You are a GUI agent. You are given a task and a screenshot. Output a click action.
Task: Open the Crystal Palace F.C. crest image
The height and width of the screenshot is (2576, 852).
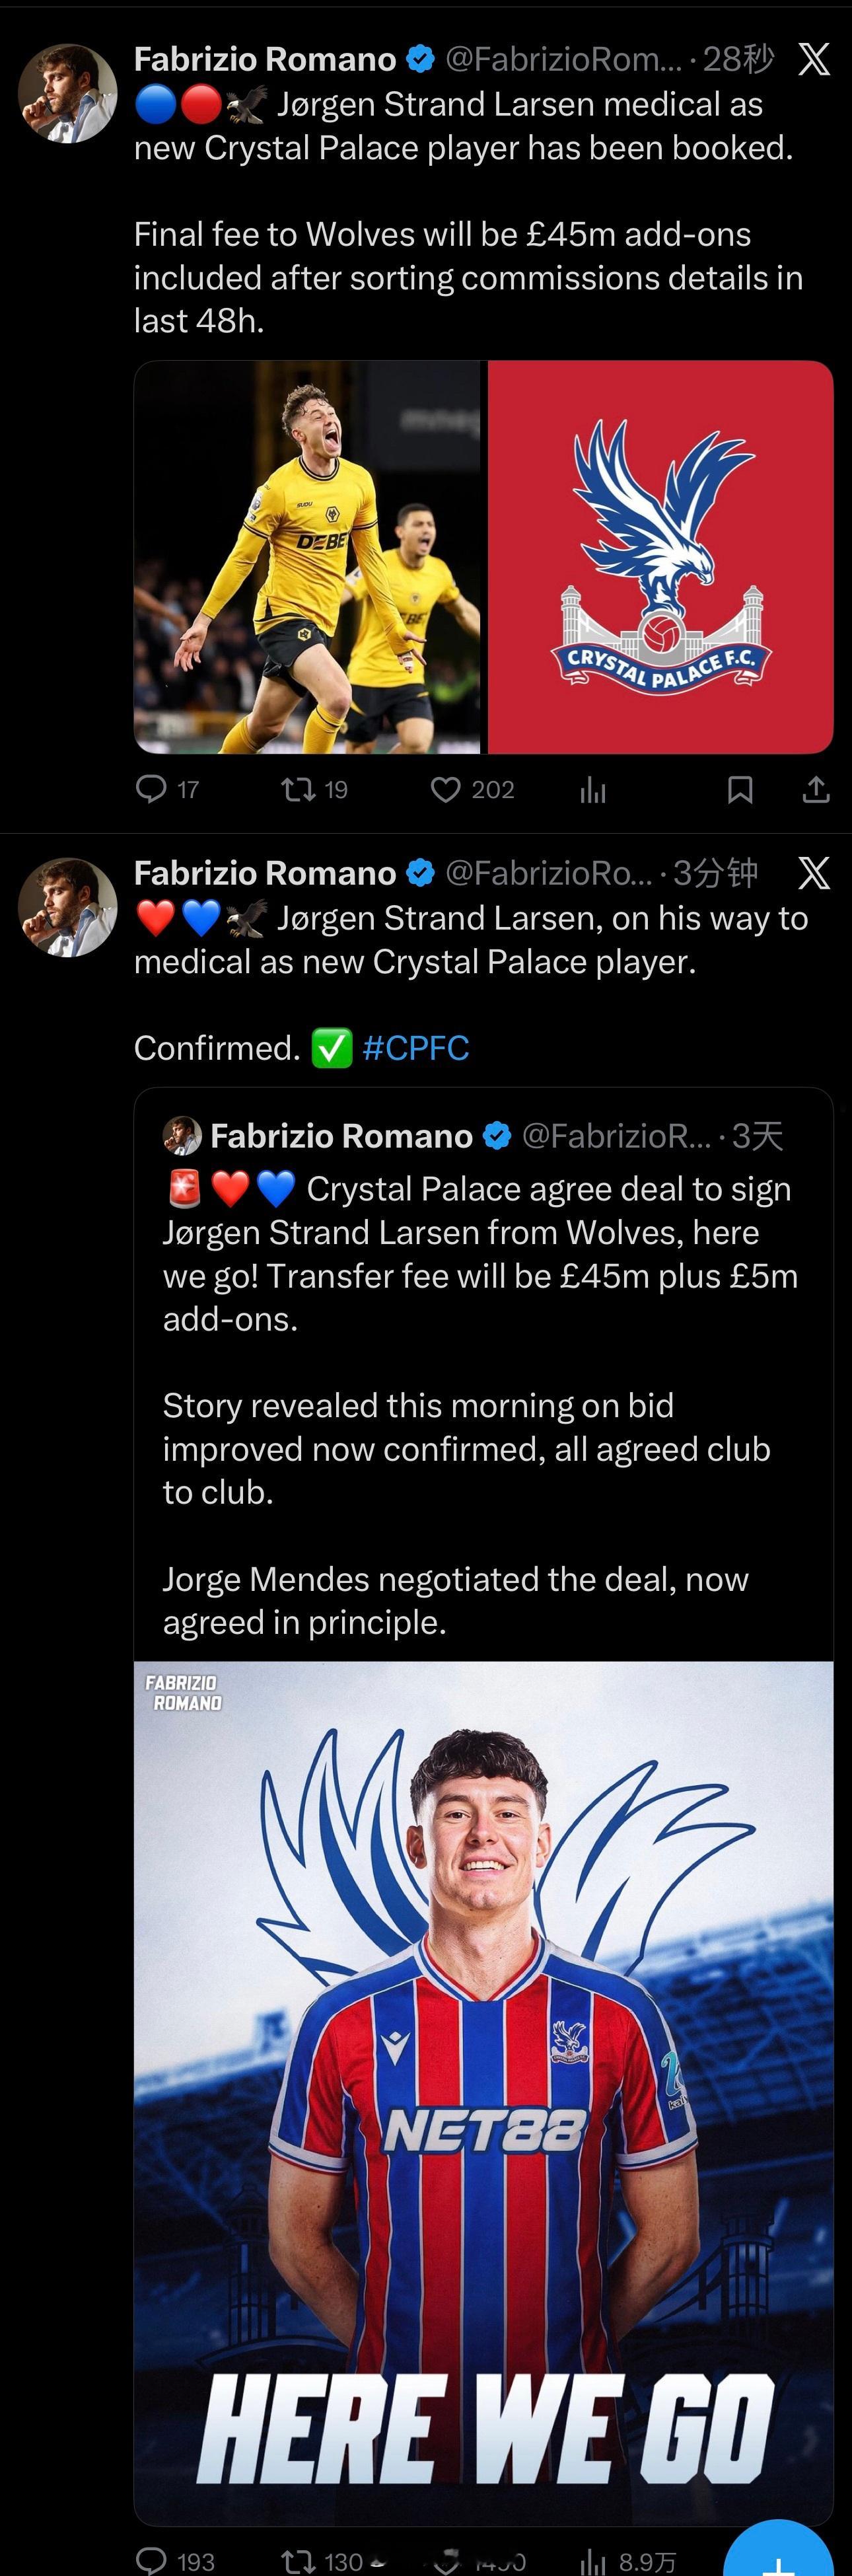pyautogui.click(x=660, y=556)
